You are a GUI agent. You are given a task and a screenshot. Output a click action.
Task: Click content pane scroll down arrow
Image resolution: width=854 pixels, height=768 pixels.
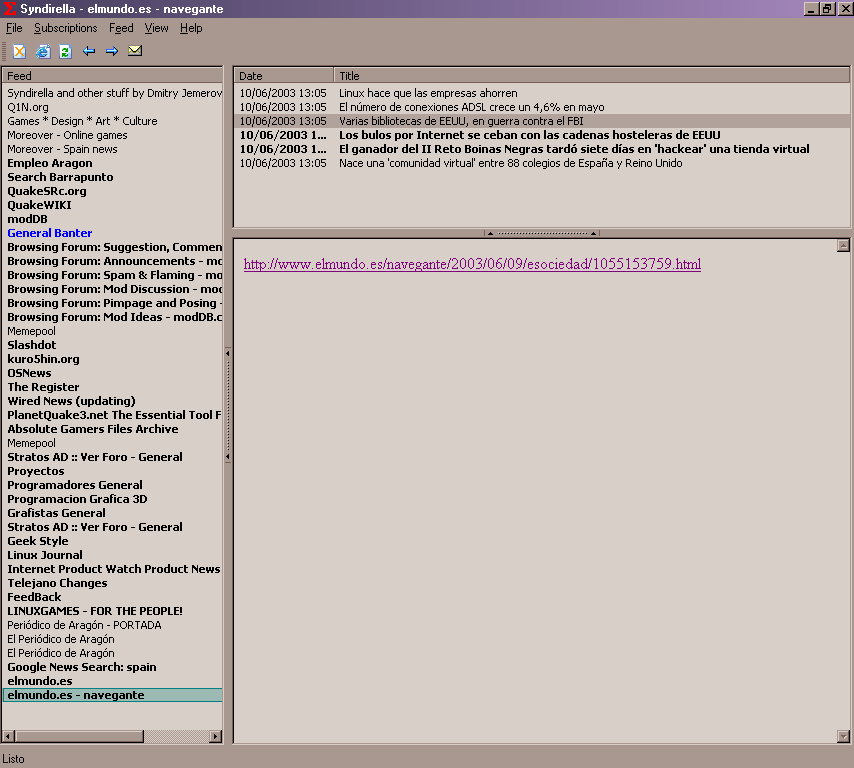tap(843, 736)
